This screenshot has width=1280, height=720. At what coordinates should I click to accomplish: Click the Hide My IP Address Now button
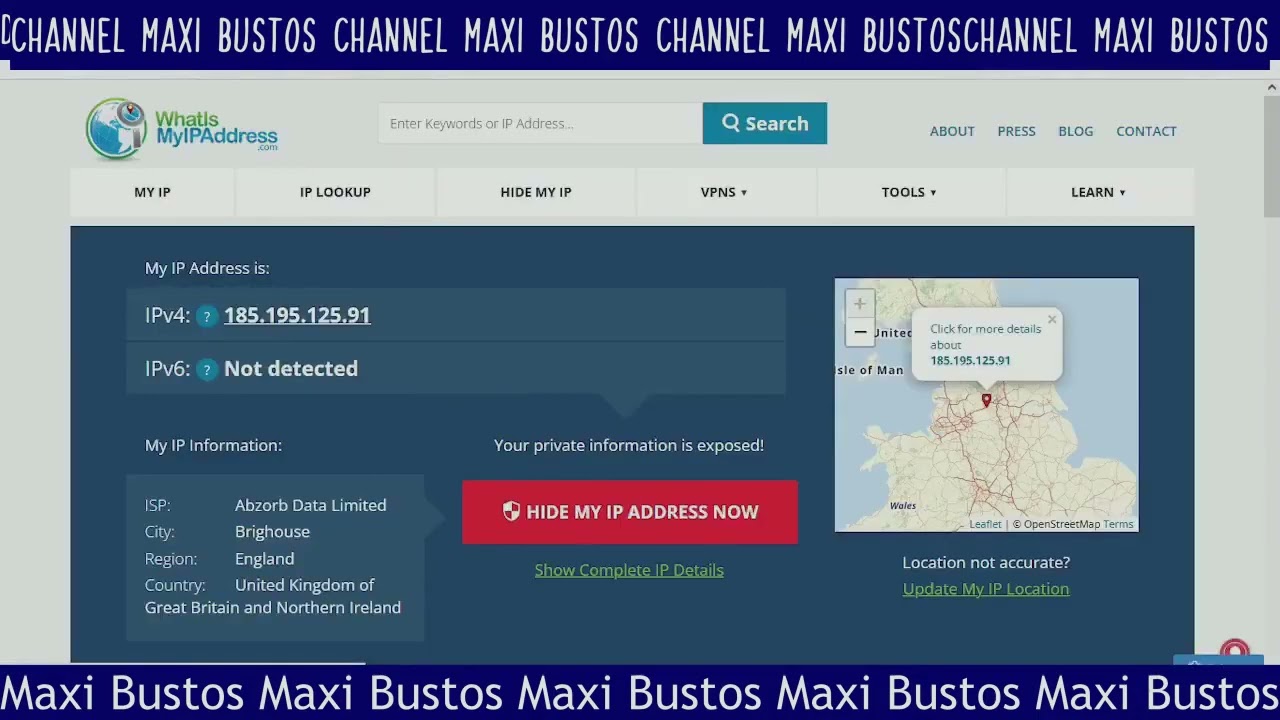630,512
